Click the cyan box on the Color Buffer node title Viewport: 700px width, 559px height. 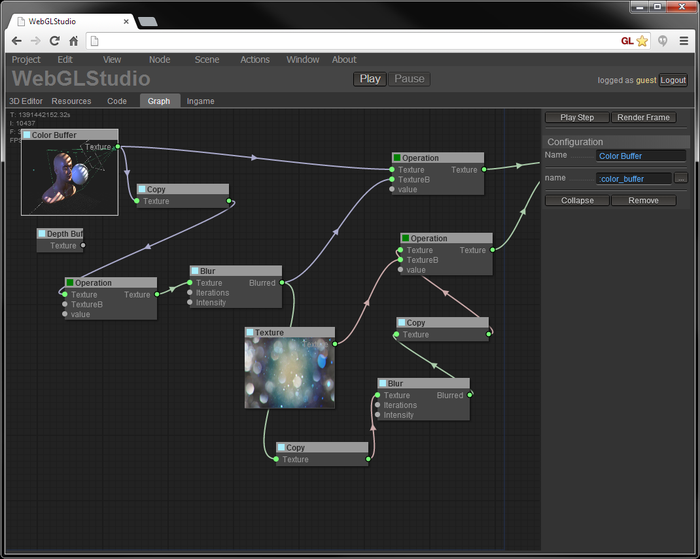(x=27, y=134)
